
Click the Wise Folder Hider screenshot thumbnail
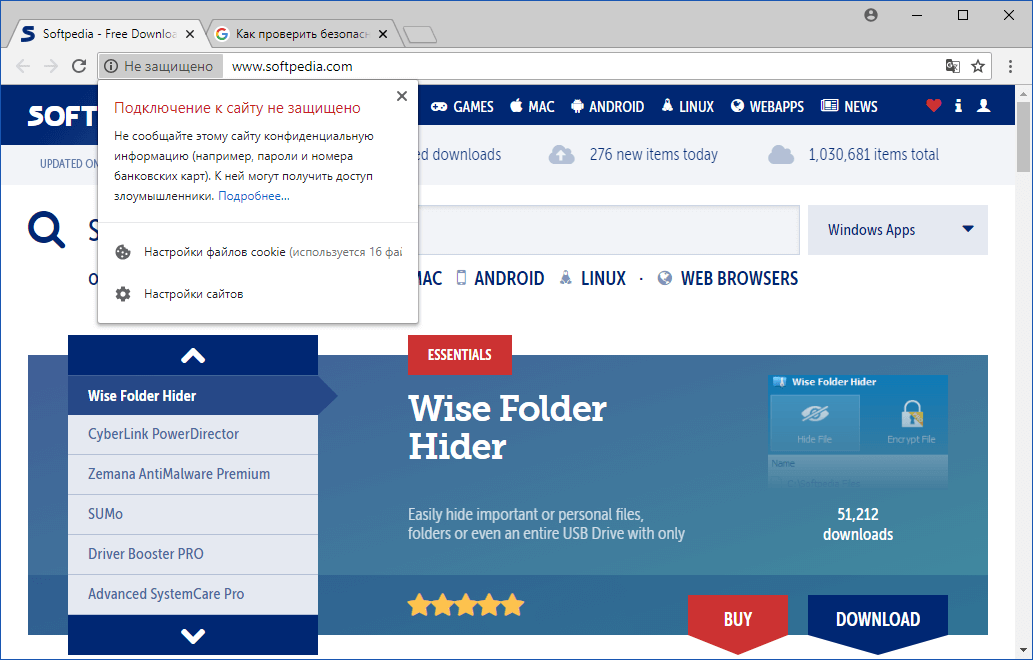point(858,432)
